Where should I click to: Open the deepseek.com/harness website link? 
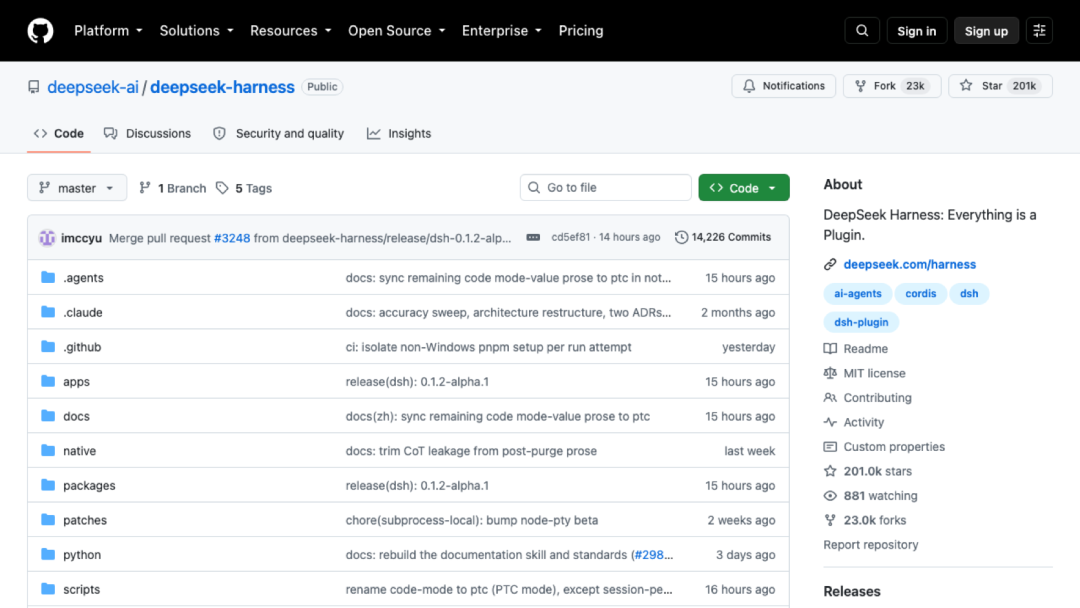coord(910,264)
